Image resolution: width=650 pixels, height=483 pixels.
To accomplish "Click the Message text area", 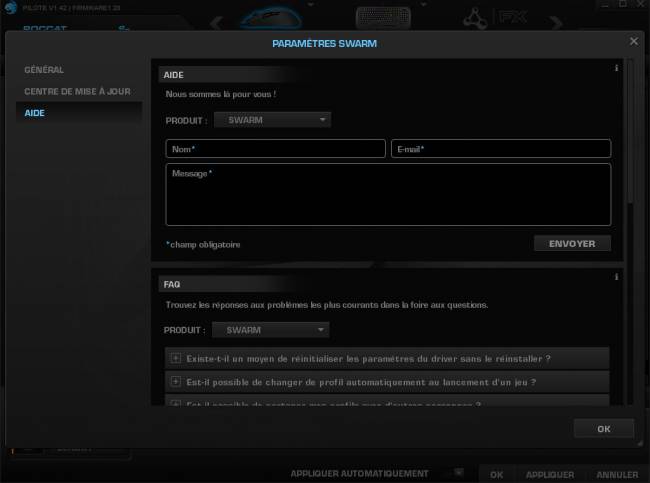I will [x=388, y=194].
